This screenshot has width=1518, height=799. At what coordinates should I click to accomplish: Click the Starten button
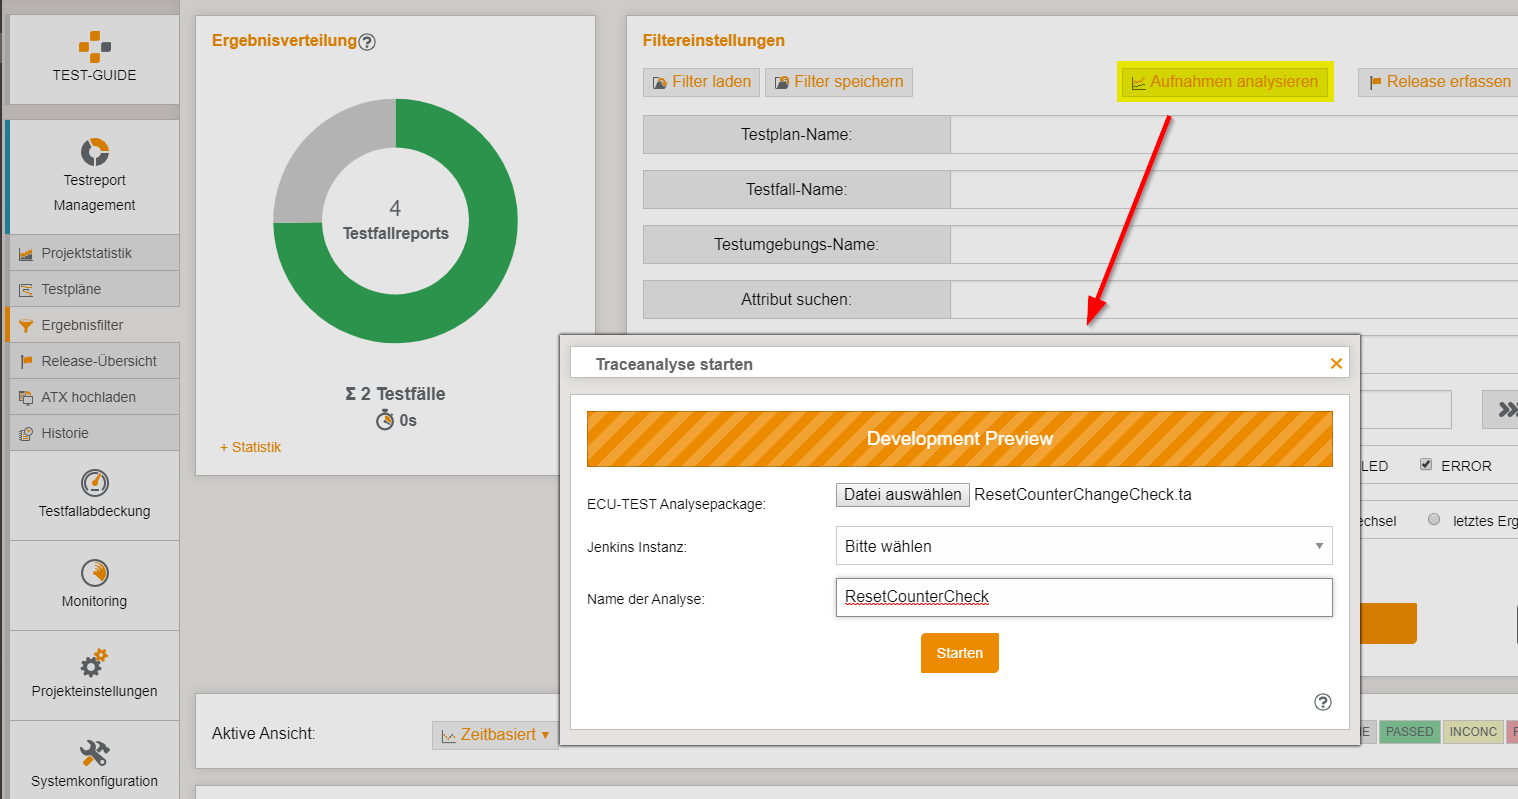(959, 653)
